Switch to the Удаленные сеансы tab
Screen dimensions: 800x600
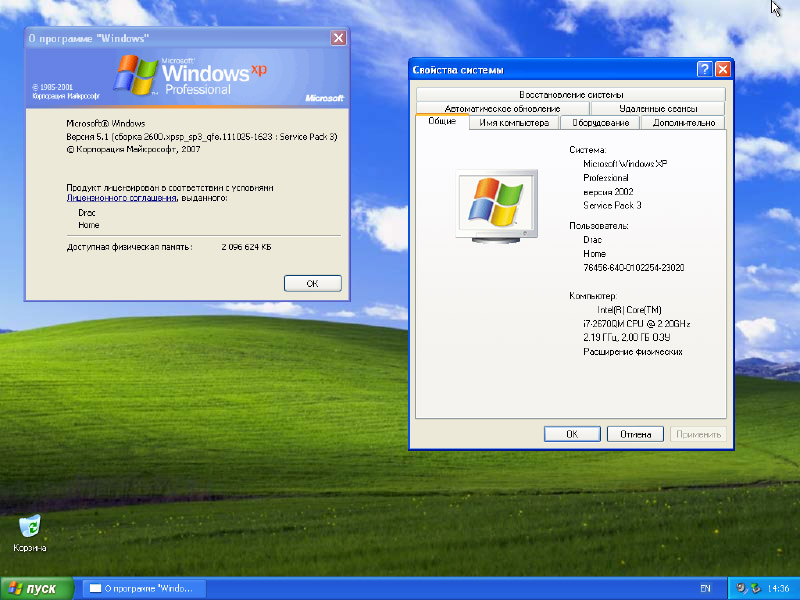pyautogui.click(x=657, y=108)
